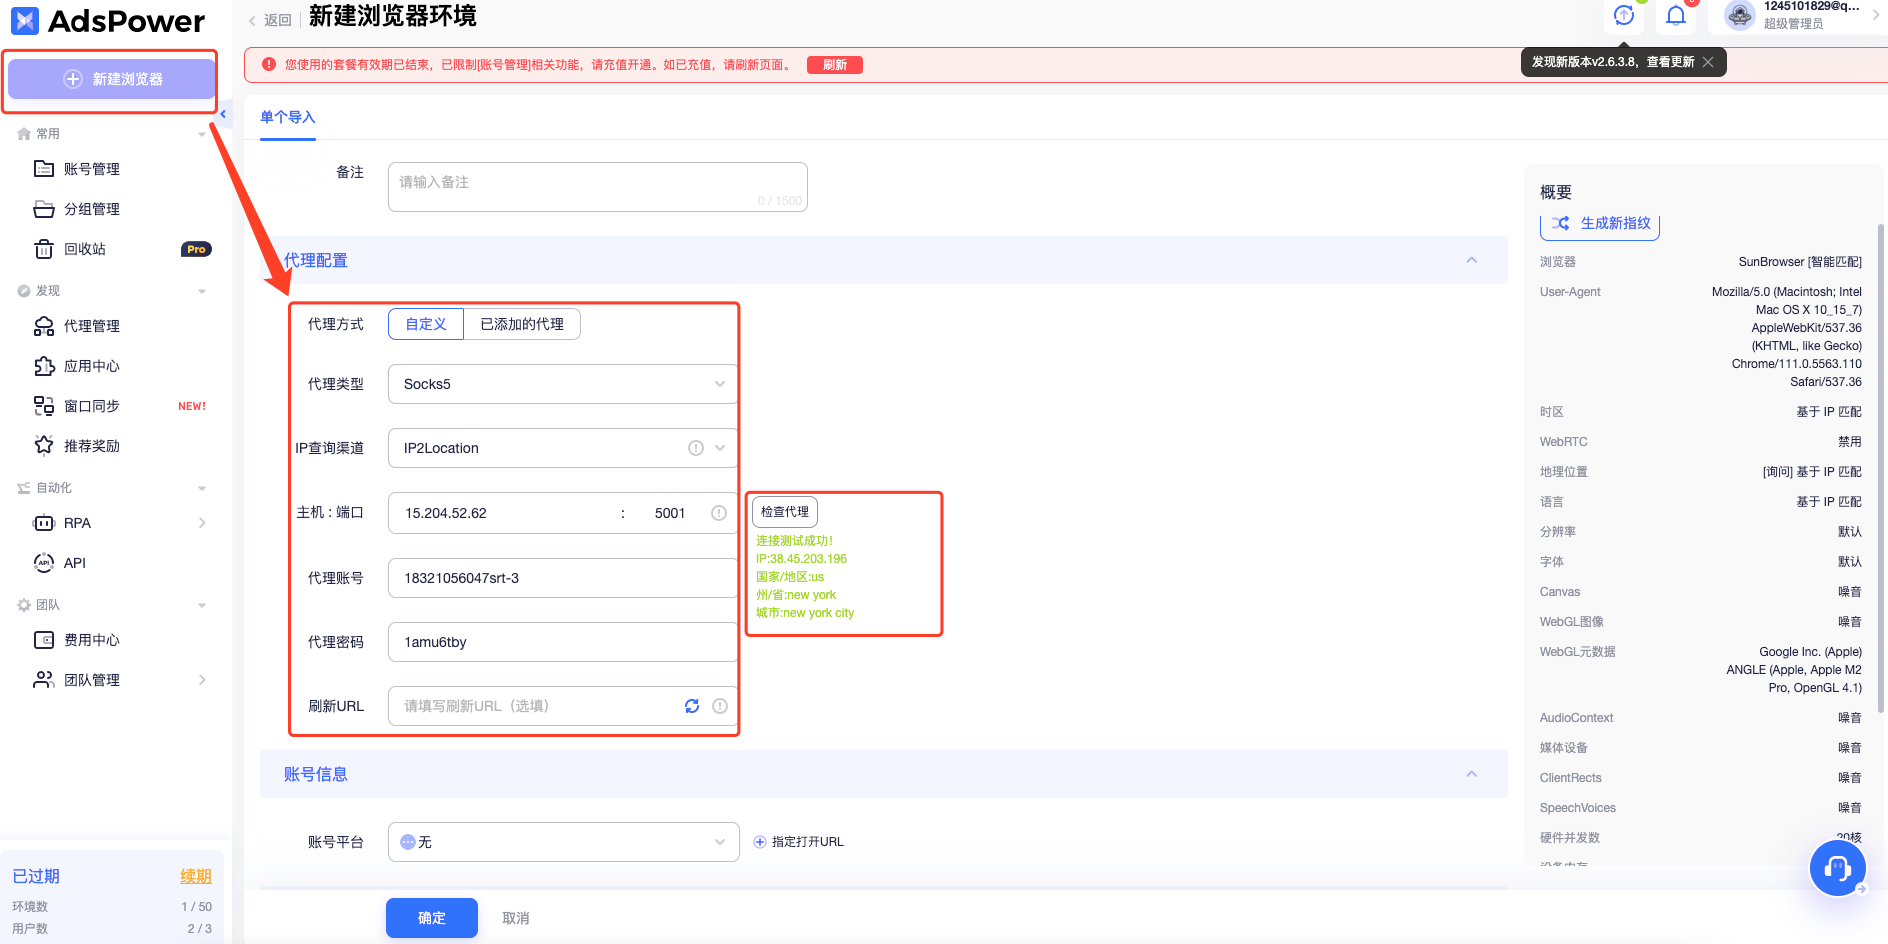1888x944 pixels.
Task: Click the 检查代理 button
Action: tap(785, 512)
